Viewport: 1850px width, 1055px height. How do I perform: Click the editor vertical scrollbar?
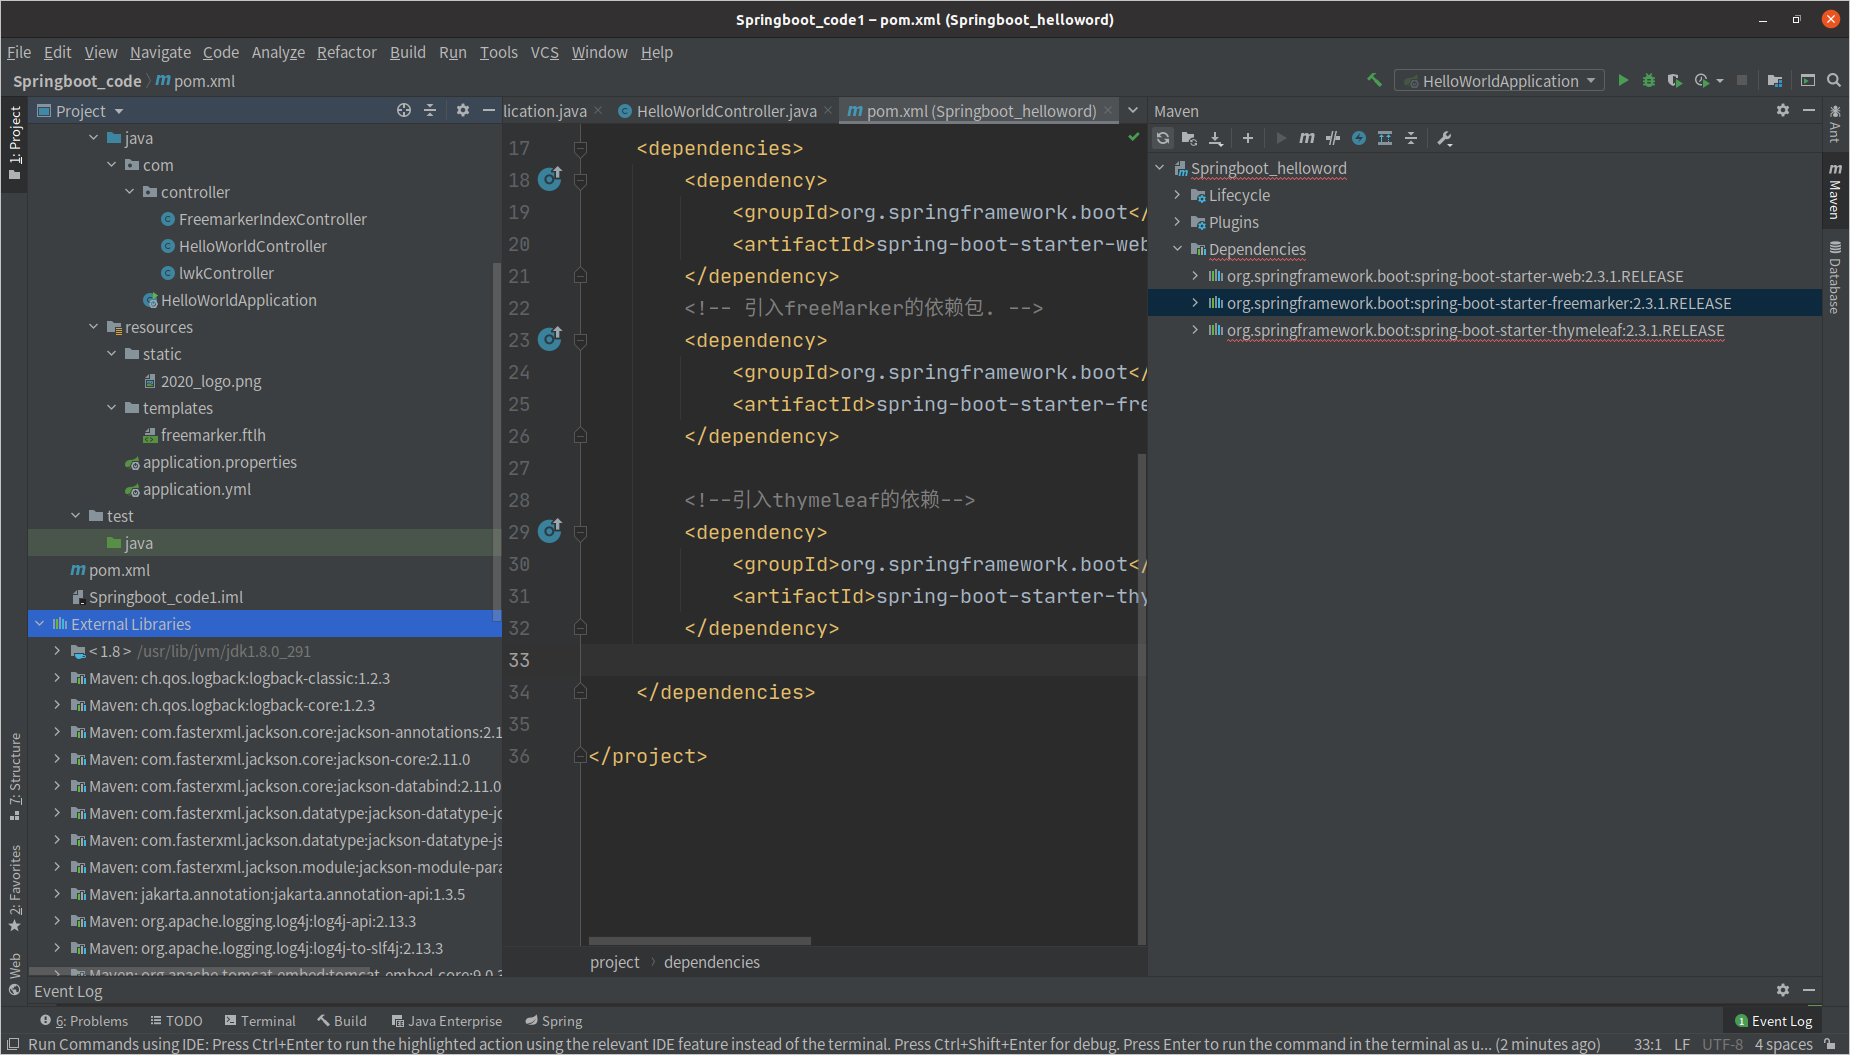pyautogui.click(x=1142, y=700)
